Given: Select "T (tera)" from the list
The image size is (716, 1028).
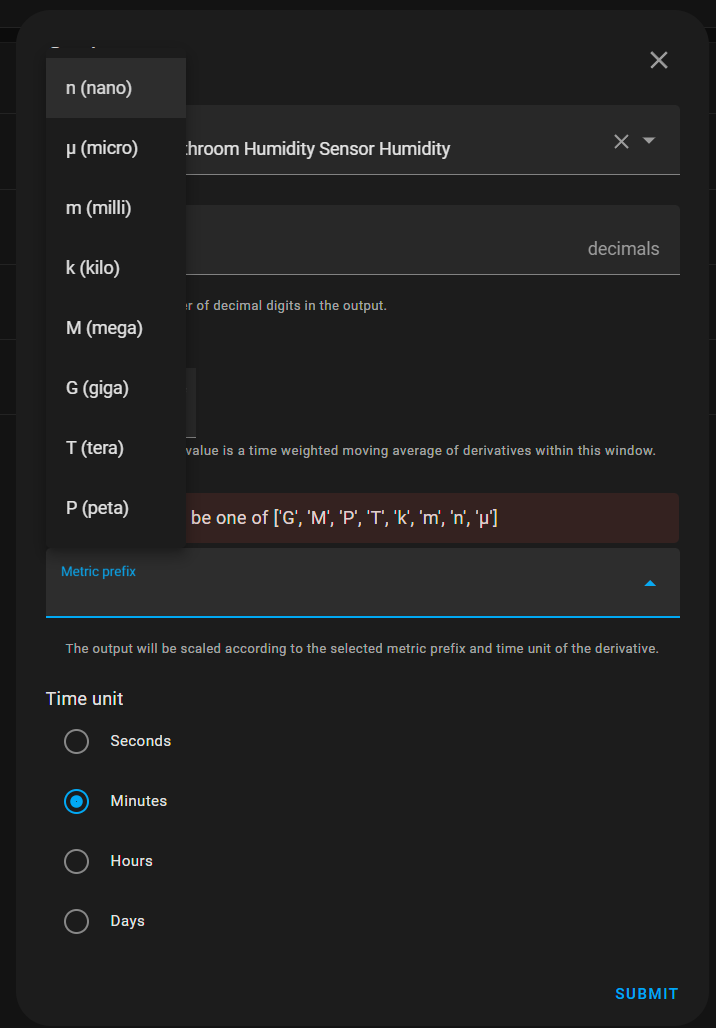Looking at the screenshot, I should click(x=94, y=447).
